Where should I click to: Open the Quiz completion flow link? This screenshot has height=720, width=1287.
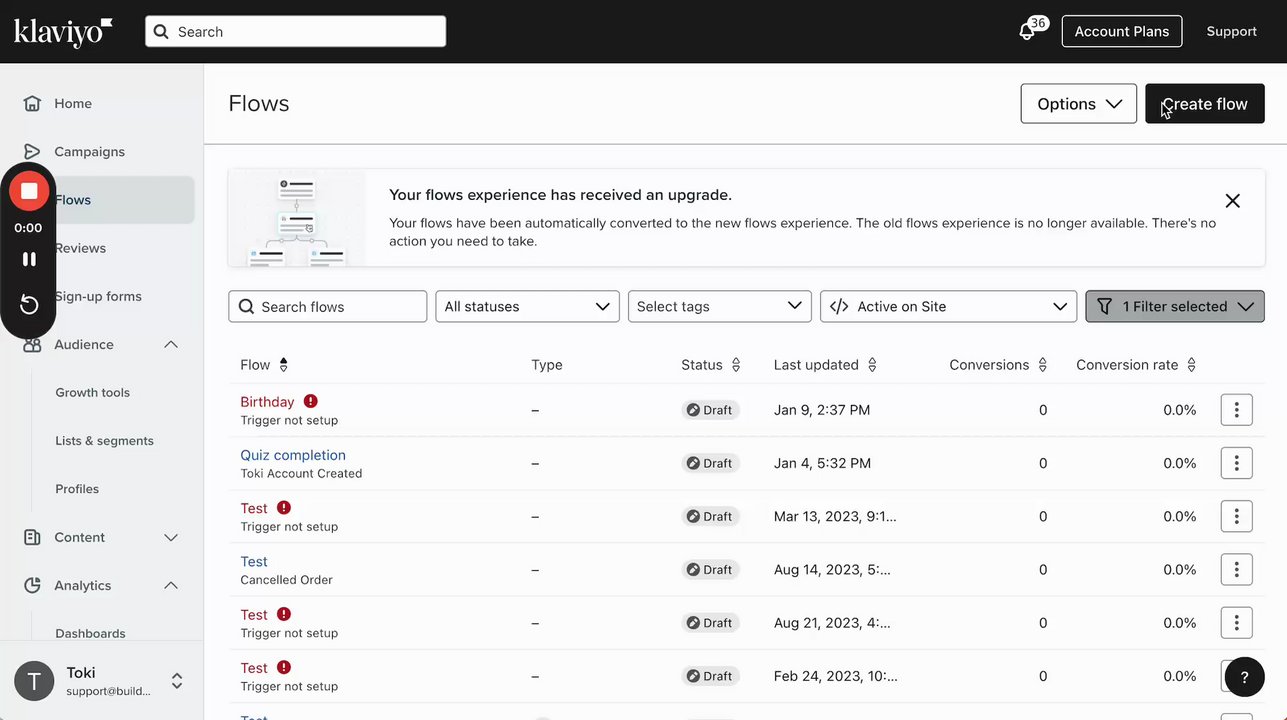tap(293, 455)
